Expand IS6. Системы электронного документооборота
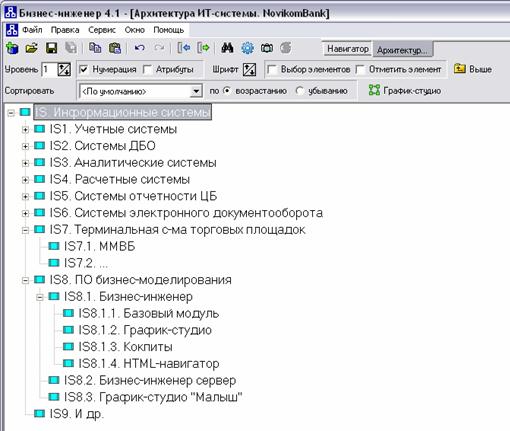Viewport: 510px width, 431px height. [25, 213]
